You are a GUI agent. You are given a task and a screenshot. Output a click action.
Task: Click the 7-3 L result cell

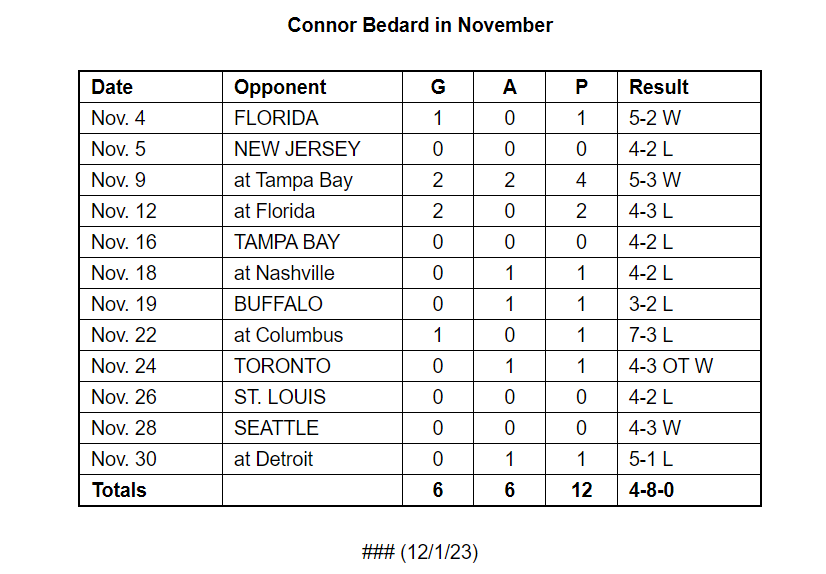coord(689,335)
